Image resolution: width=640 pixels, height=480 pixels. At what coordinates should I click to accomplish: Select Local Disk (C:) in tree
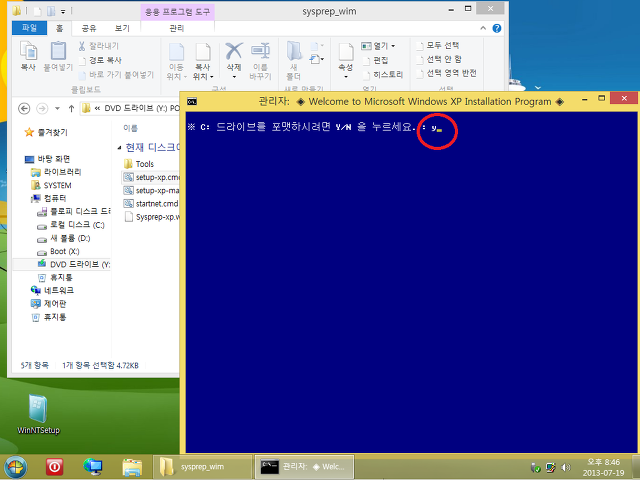pos(71,225)
